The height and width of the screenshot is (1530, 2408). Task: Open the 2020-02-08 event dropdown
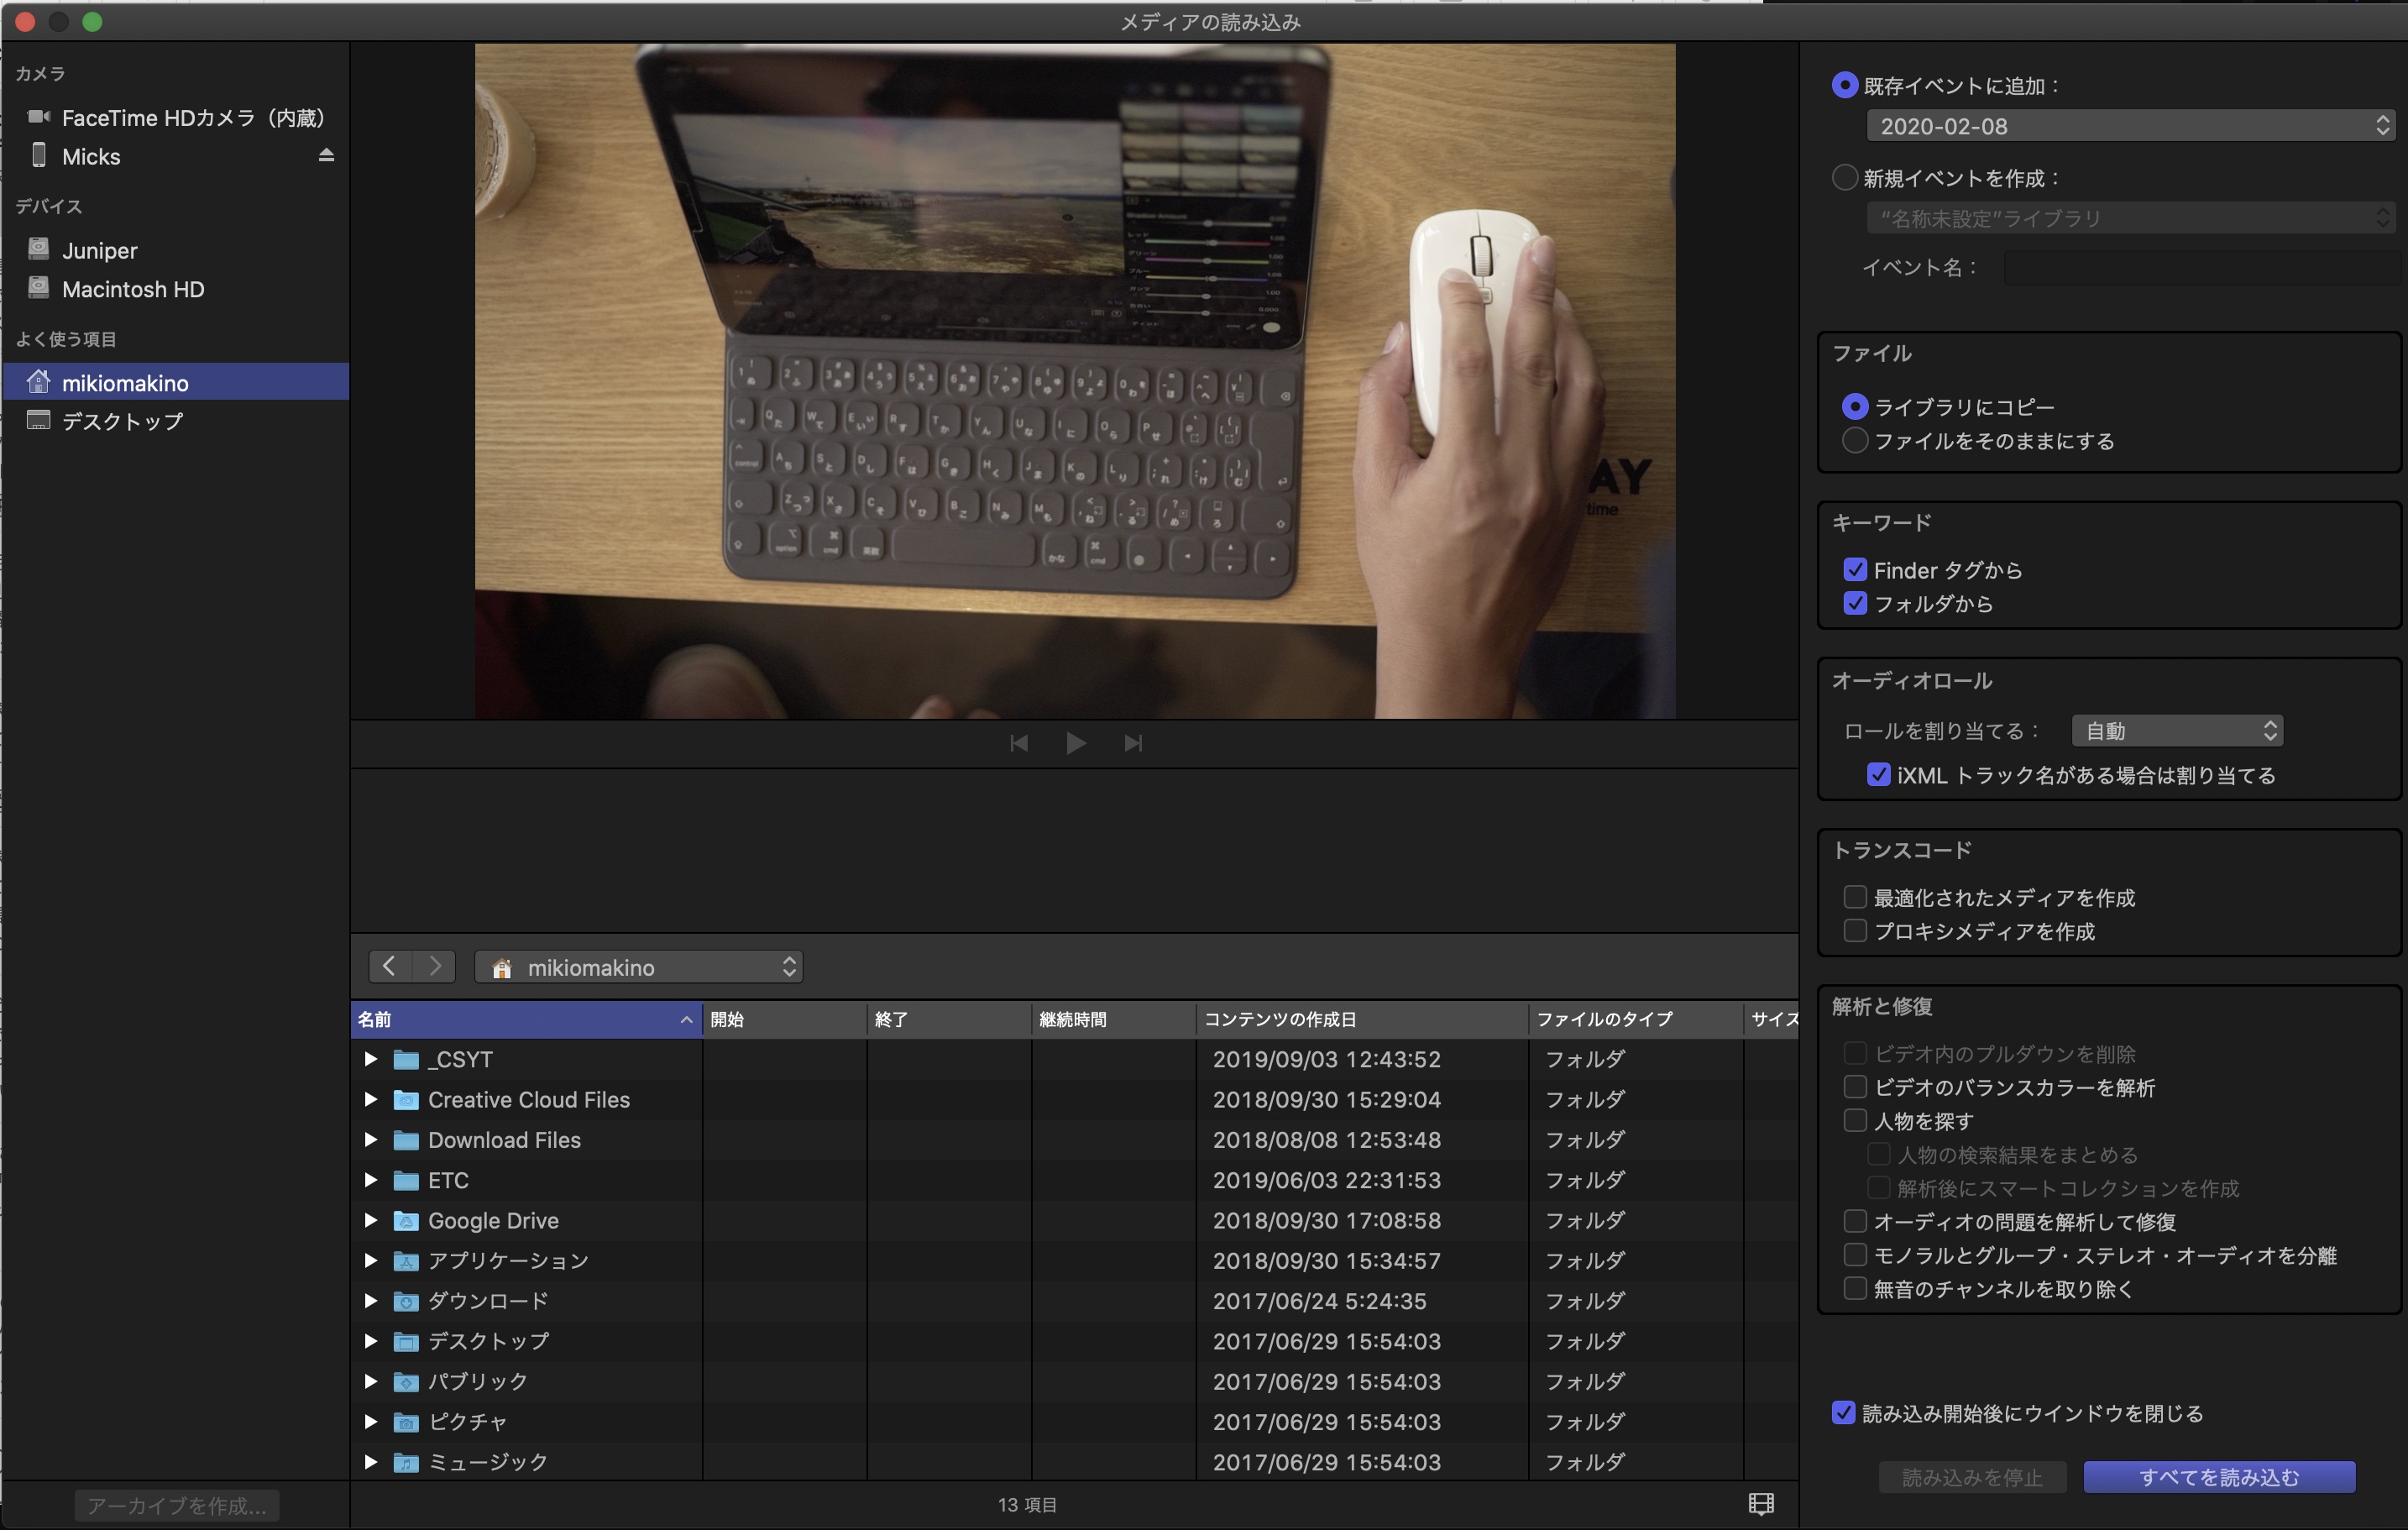(x=2129, y=126)
